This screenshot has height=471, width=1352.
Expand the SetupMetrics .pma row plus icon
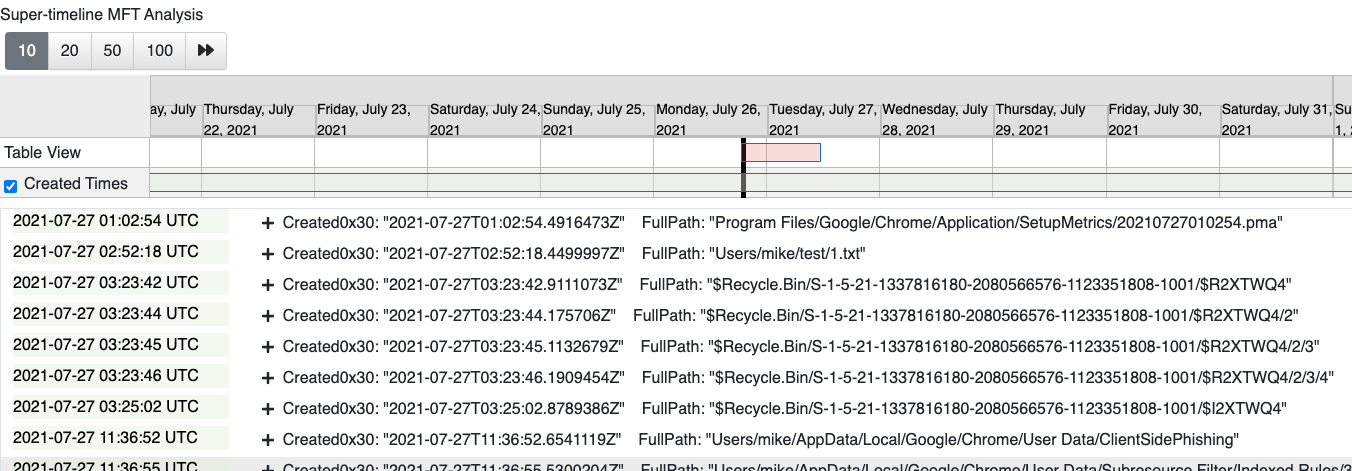tap(267, 222)
